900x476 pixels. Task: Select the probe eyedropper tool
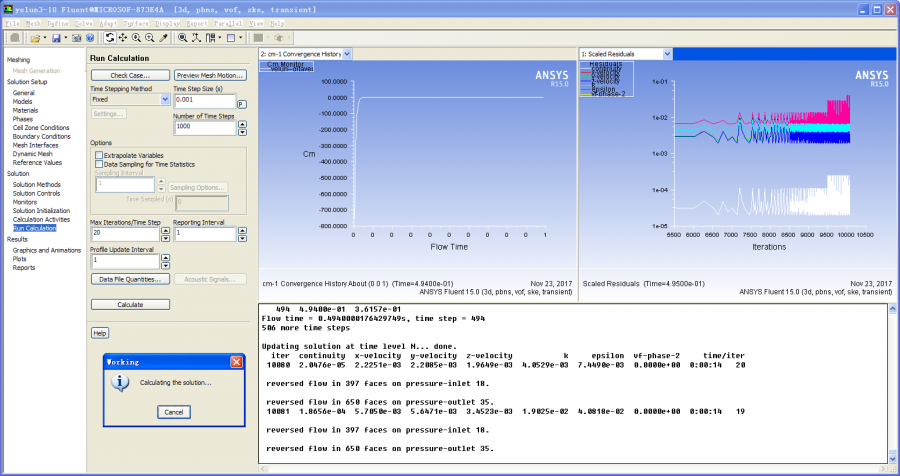coord(163,37)
